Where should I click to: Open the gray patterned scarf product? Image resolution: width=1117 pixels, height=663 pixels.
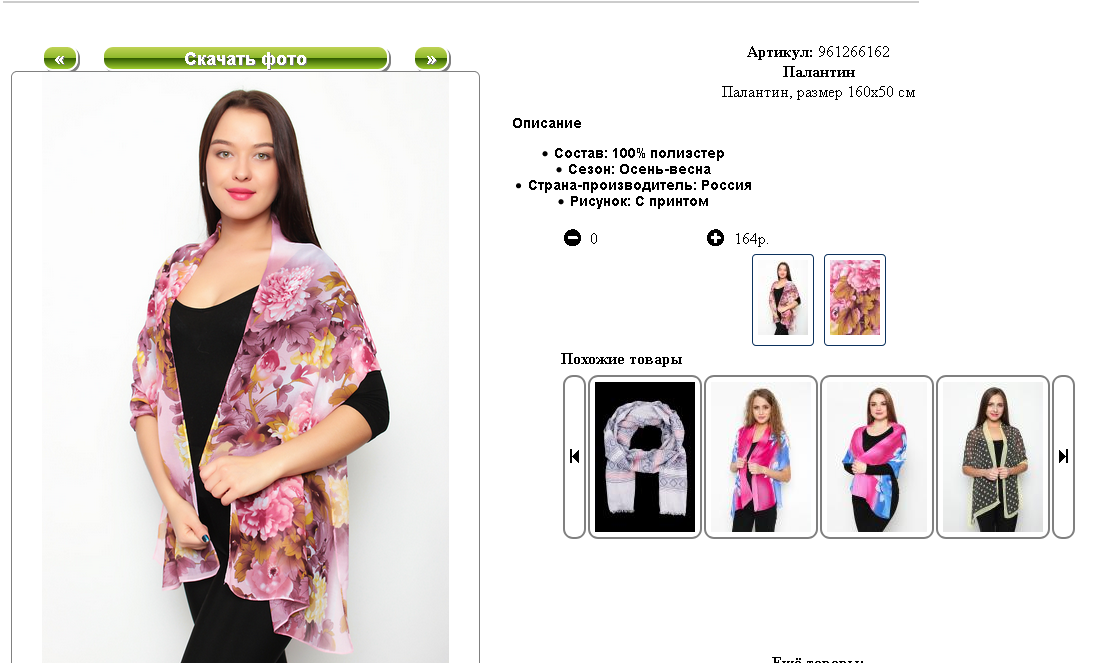pos(645,456)
